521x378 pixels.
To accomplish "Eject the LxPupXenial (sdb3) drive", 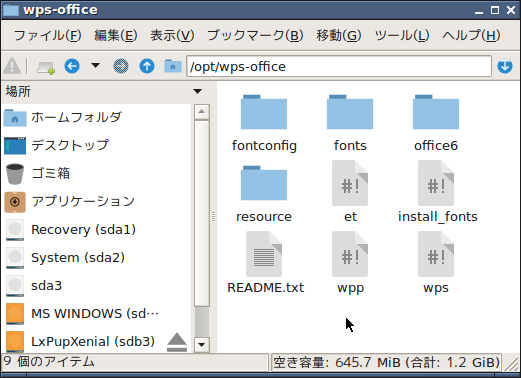I will pos(177,342).
